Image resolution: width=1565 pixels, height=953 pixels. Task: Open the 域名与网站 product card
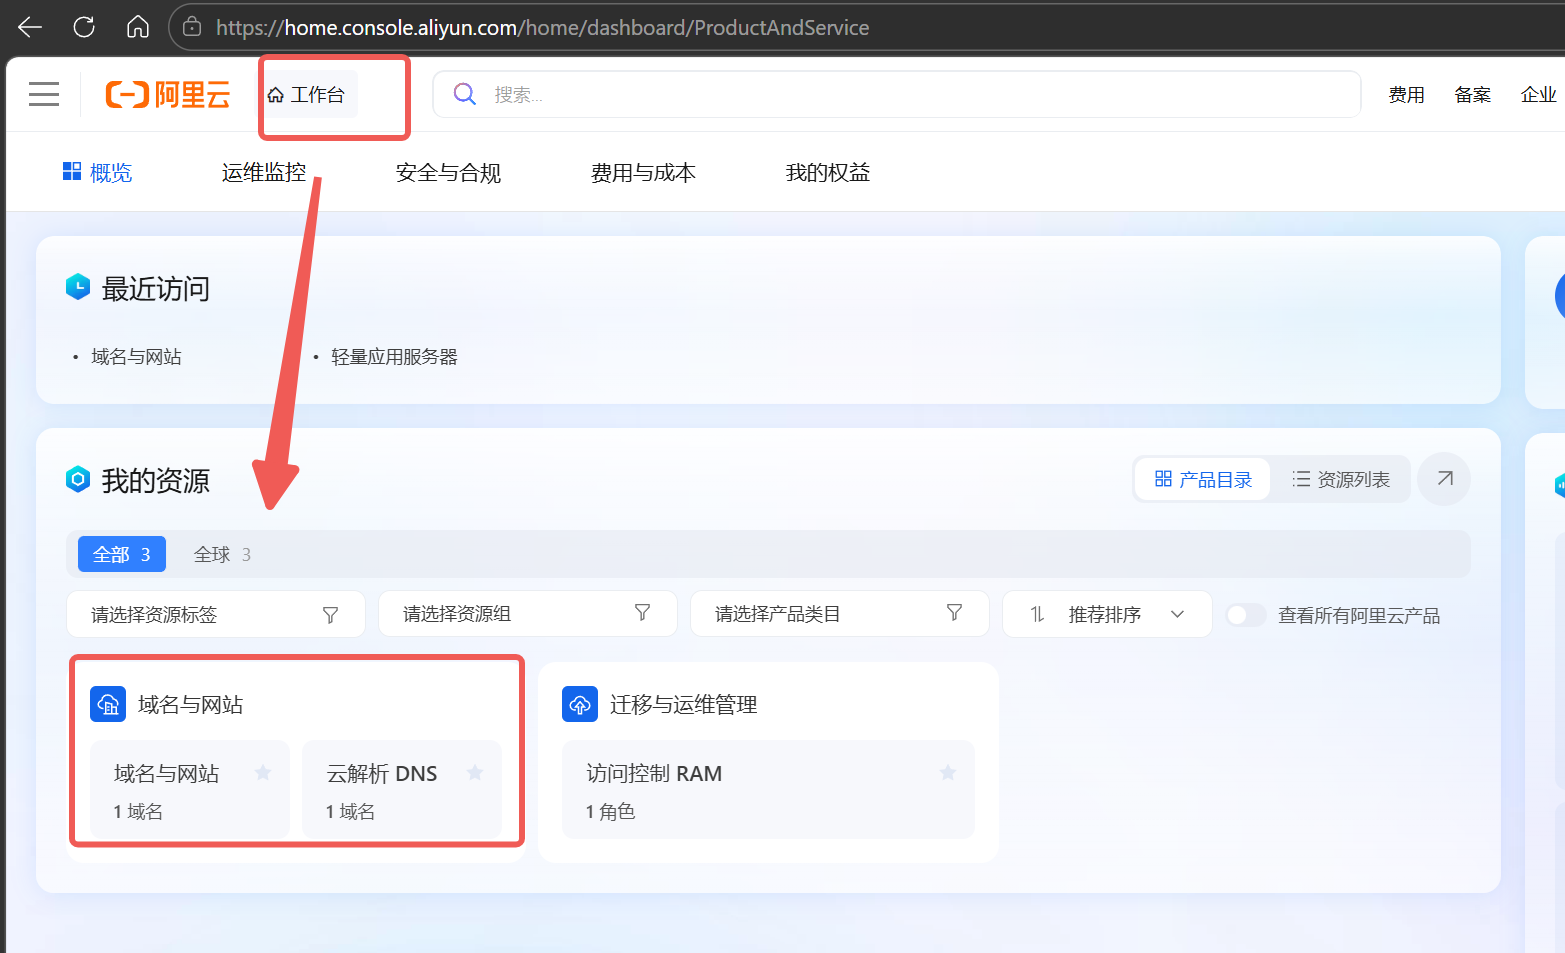pyautogui.click(x=190, y=789)
